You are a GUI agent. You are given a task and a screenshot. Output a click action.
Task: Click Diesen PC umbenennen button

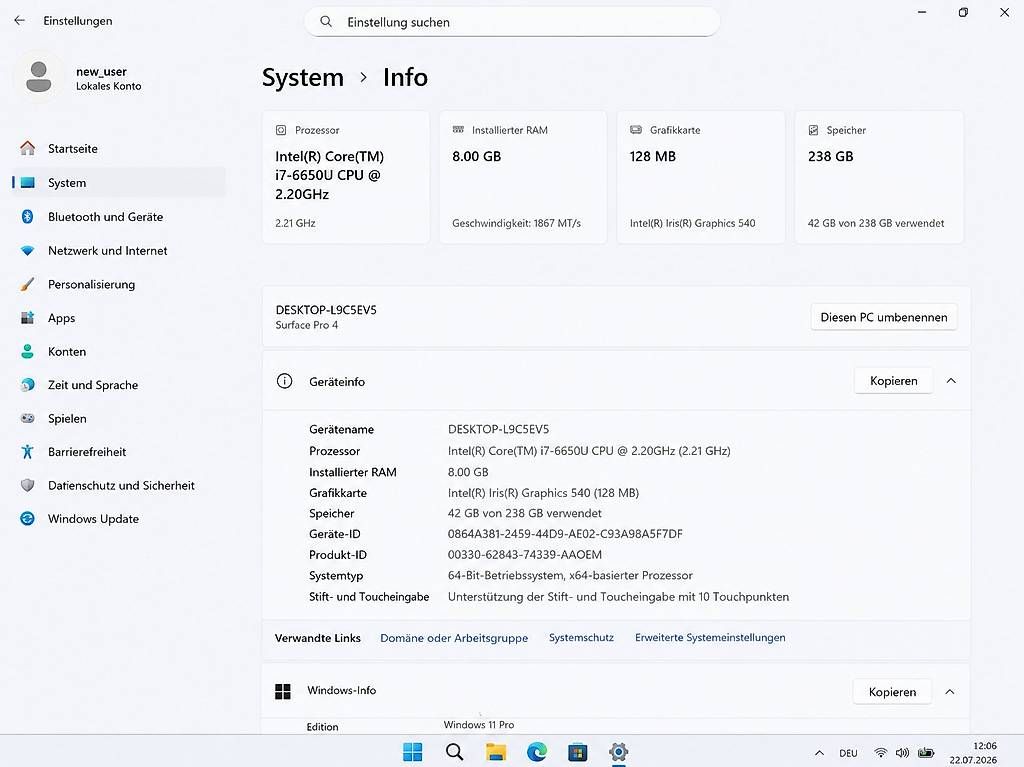[884, 317]
